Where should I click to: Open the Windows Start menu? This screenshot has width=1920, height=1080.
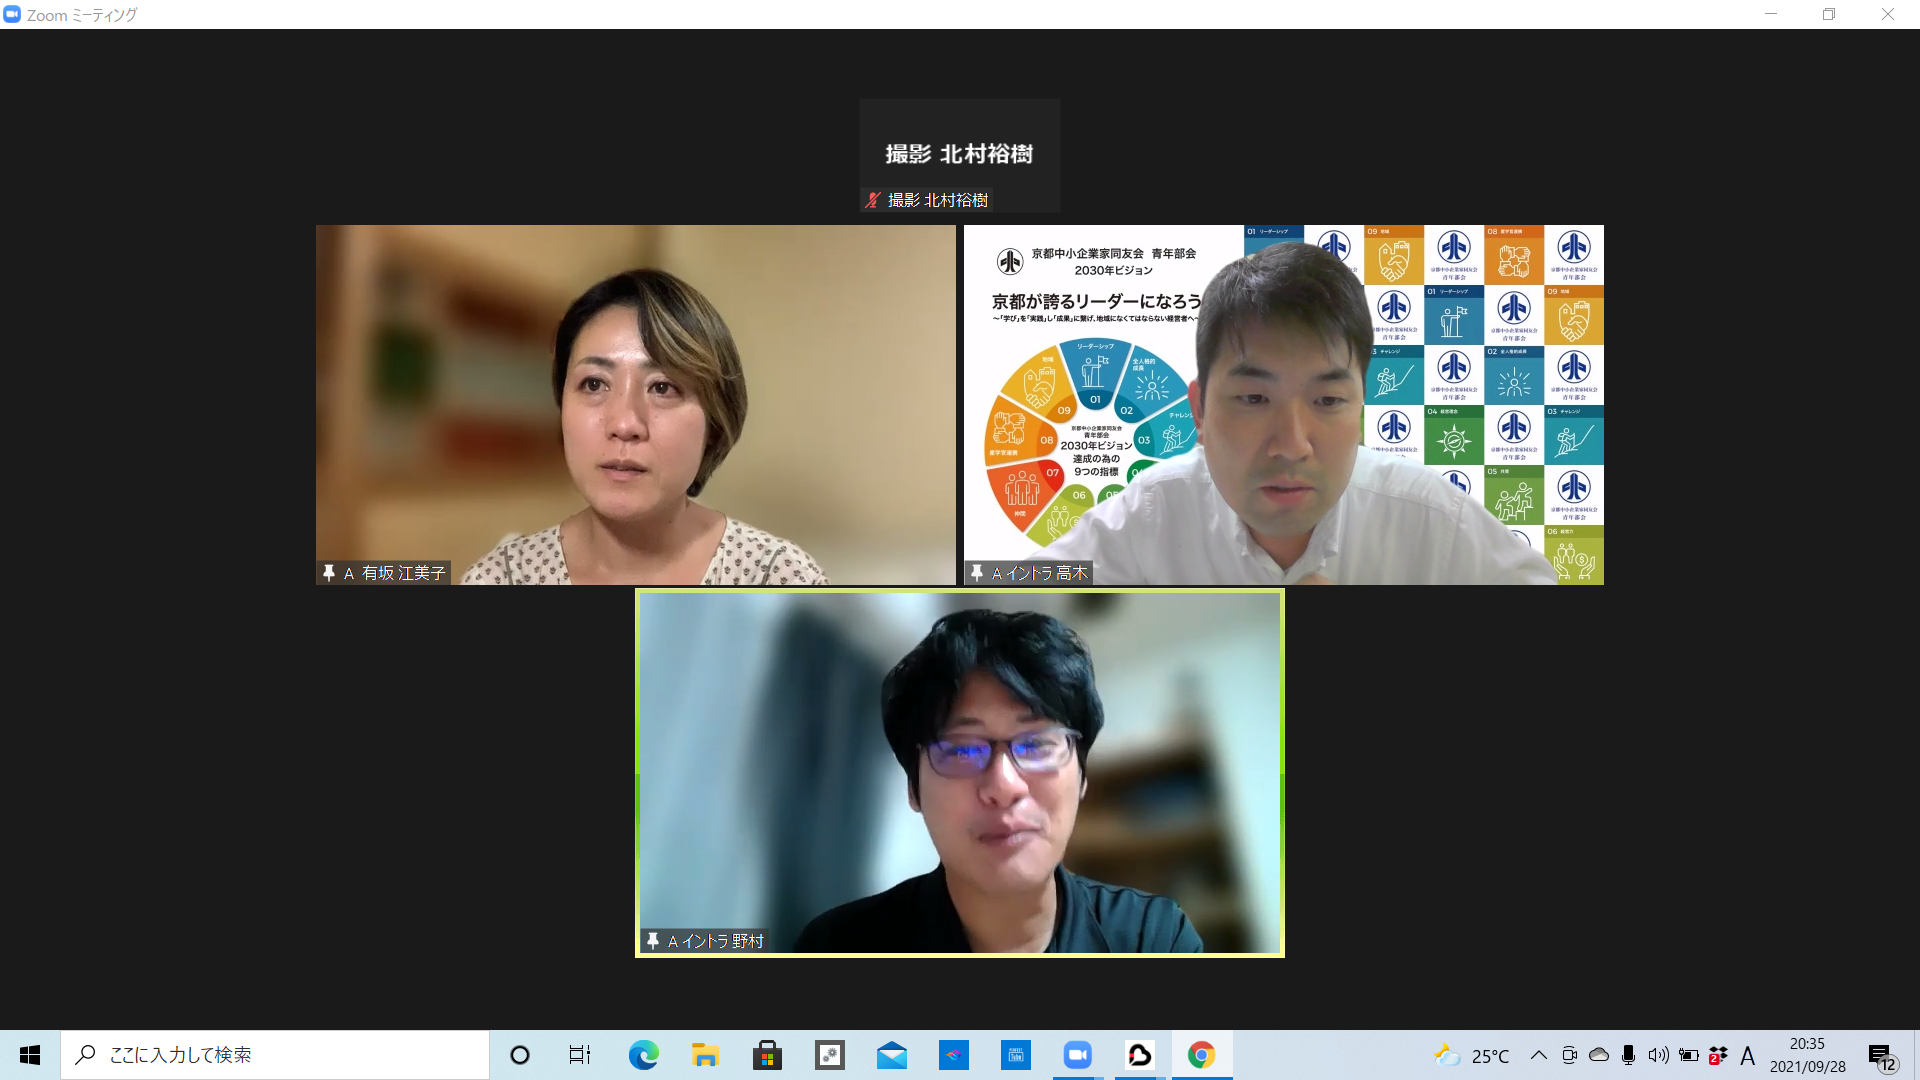click(x=30, y=1055)
